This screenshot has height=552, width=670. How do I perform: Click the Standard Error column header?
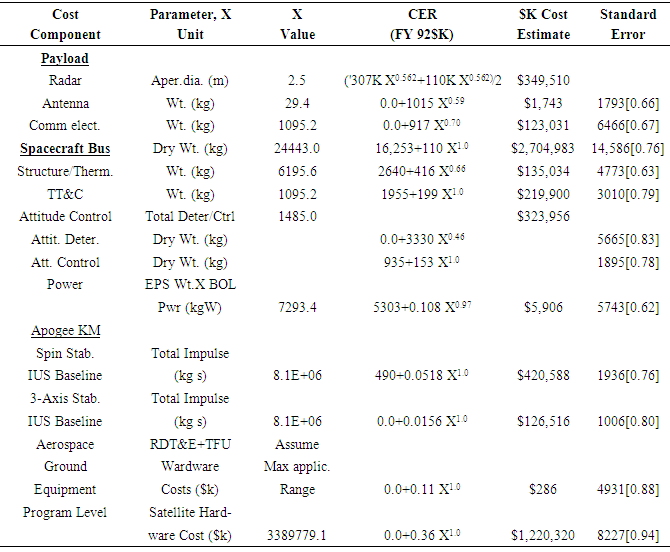[628, 24]
